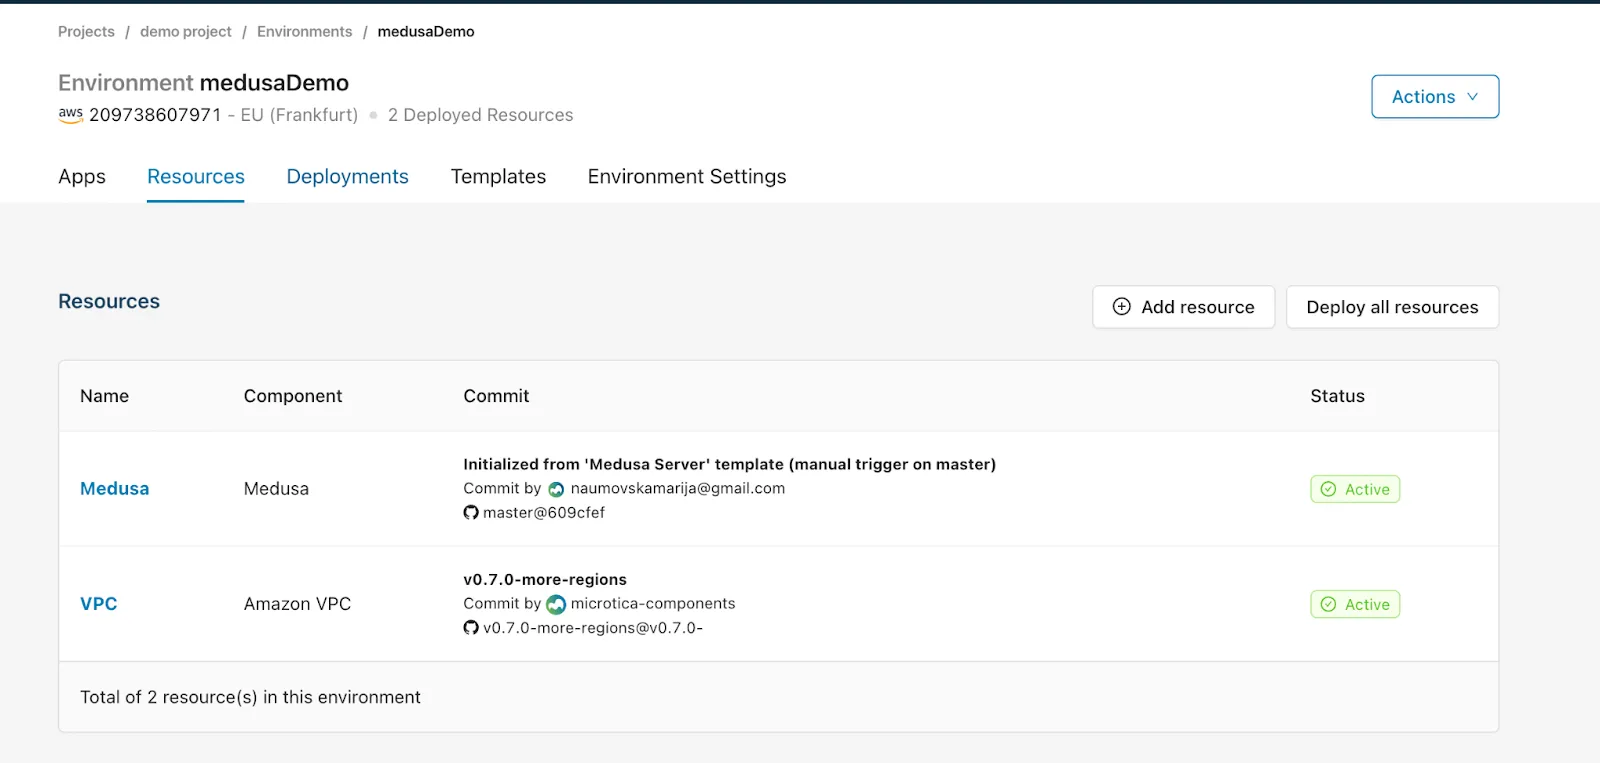The height and width of the screenshot is (763, 1600).
Task: Open the Deployments tab
Action: [347, 177]
